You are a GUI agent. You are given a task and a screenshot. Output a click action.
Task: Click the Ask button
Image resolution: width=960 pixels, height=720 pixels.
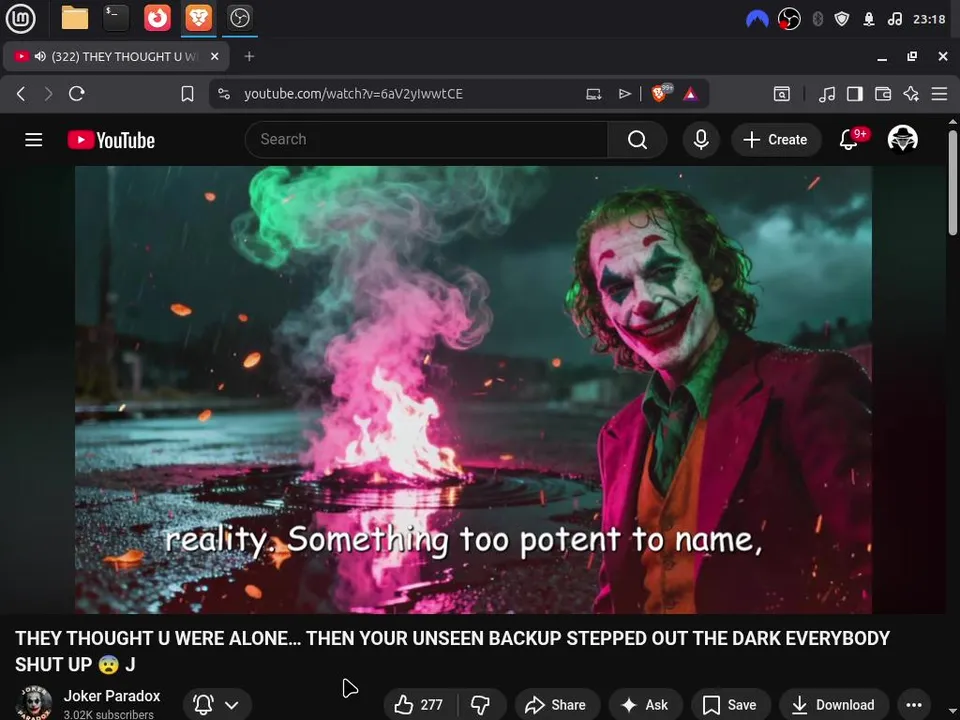pyautogui.click(x=645, y=705)
